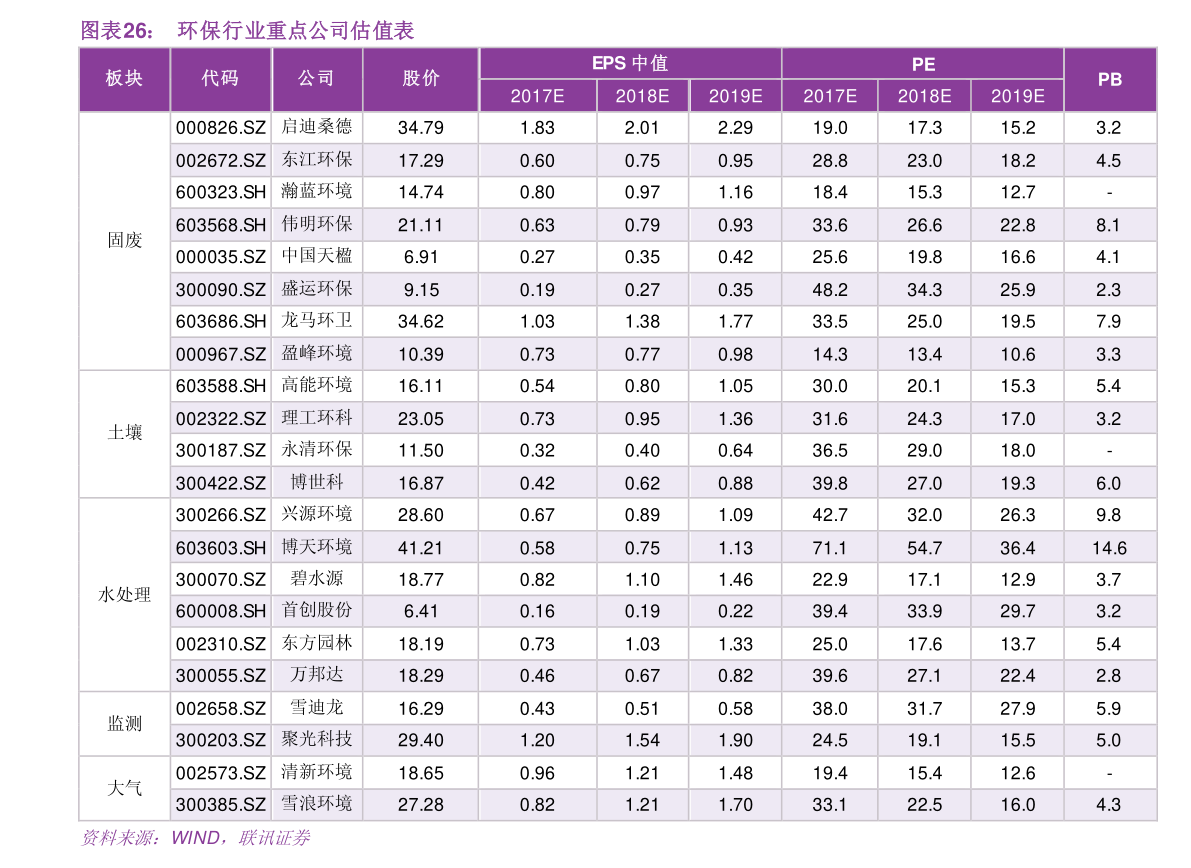Click company name 雪迪龙
The height and width of the screenshot is (868, 1191).
point(317,708)
